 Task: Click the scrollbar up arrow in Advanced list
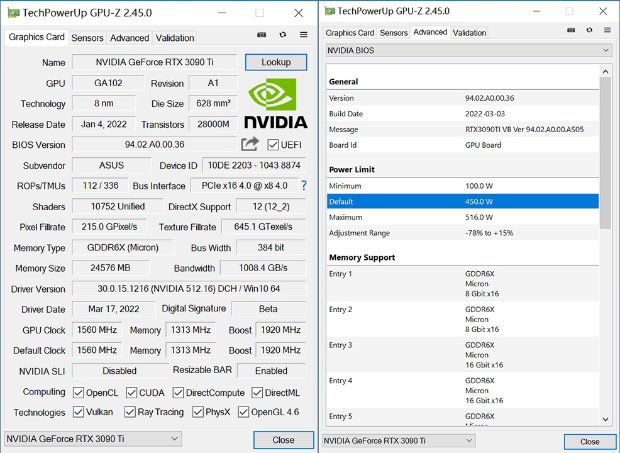605,72
